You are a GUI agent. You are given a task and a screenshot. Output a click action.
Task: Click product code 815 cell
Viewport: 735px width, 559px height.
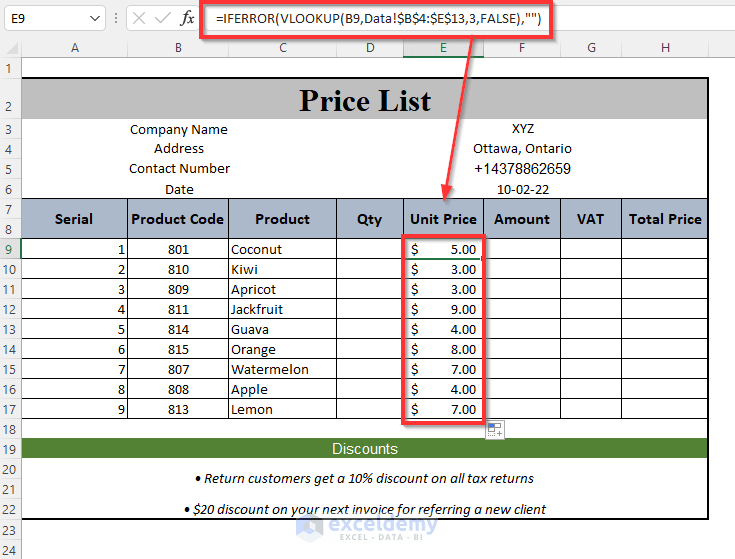coord(178,350)
